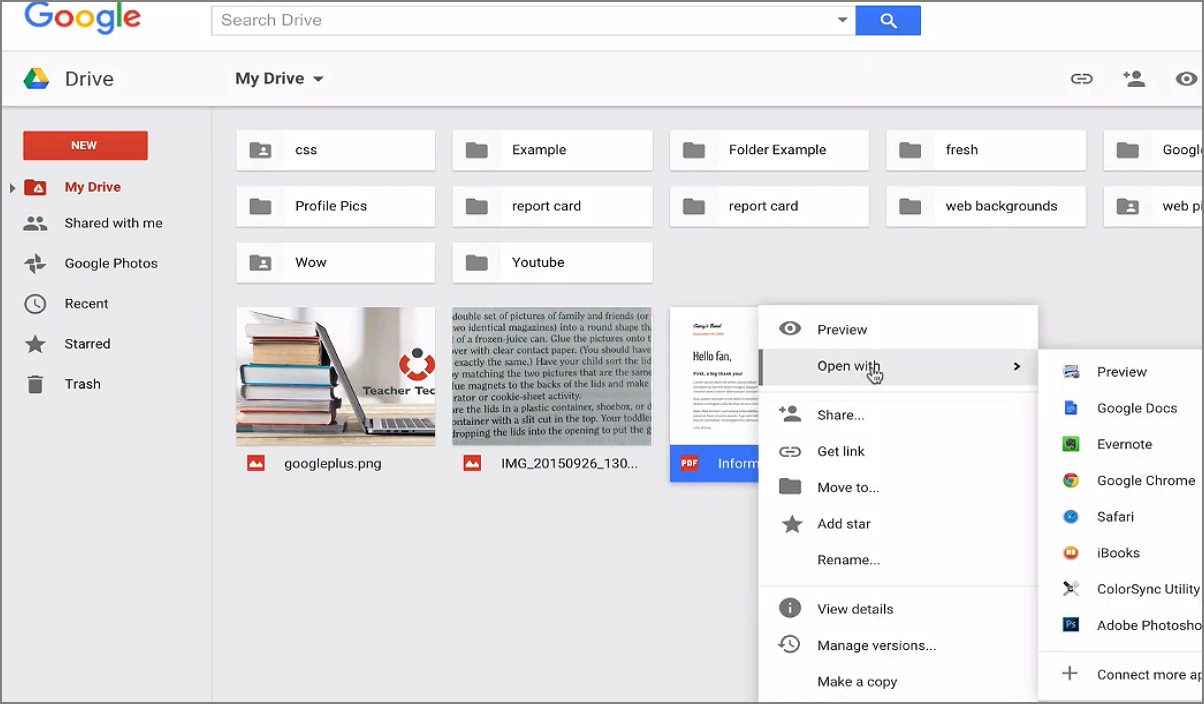
Task: Open Starred from the sidebar
Action: click(x=86, y=343)
